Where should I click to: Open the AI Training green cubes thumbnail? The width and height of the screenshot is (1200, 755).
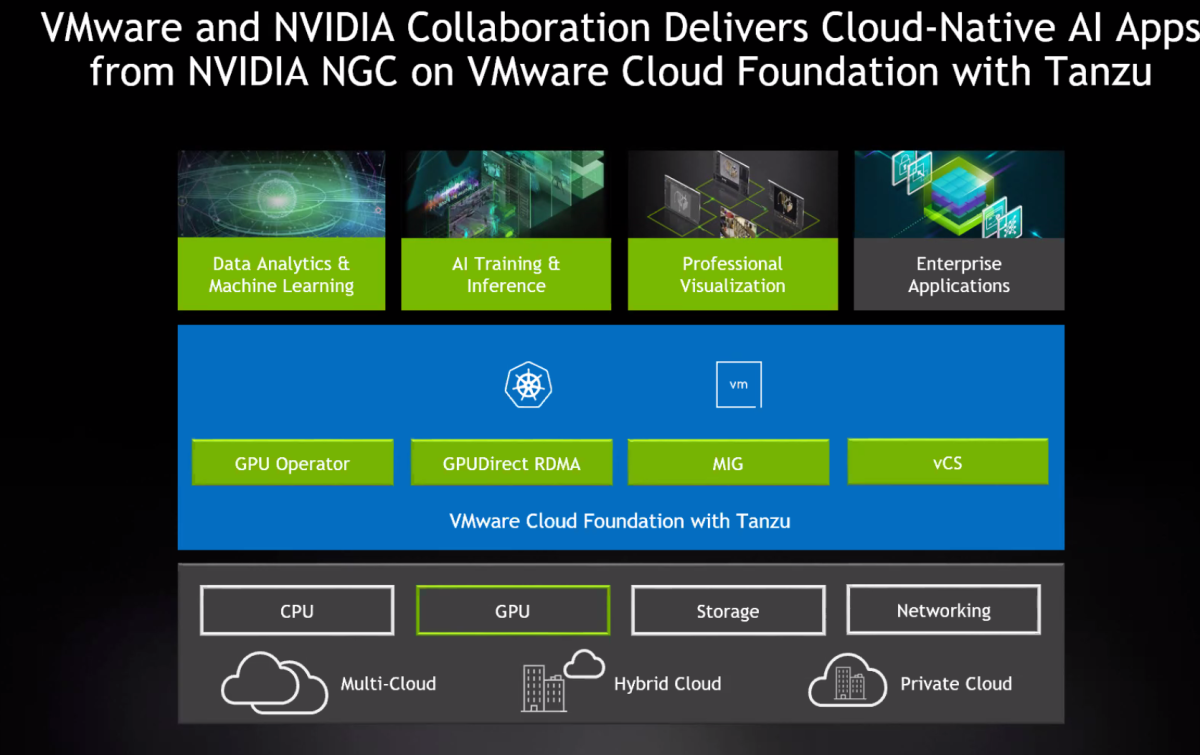(506, 194)
